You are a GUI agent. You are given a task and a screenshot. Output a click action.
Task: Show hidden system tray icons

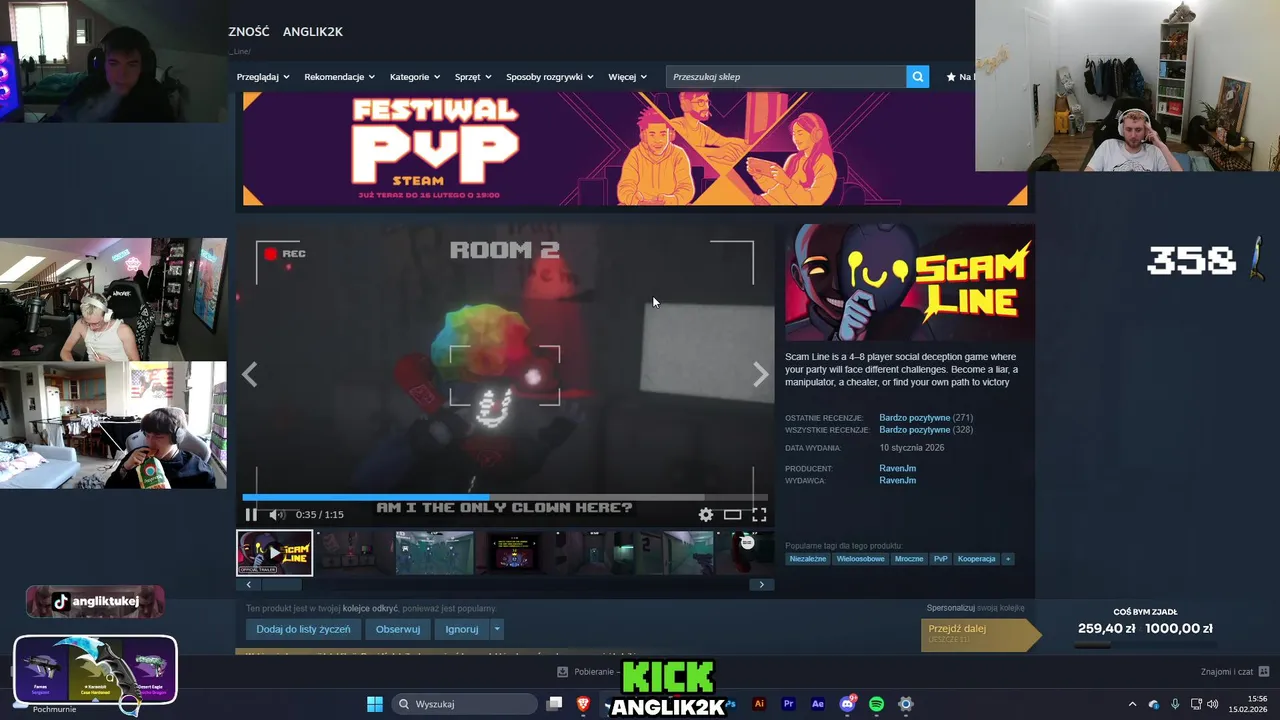1132,704
